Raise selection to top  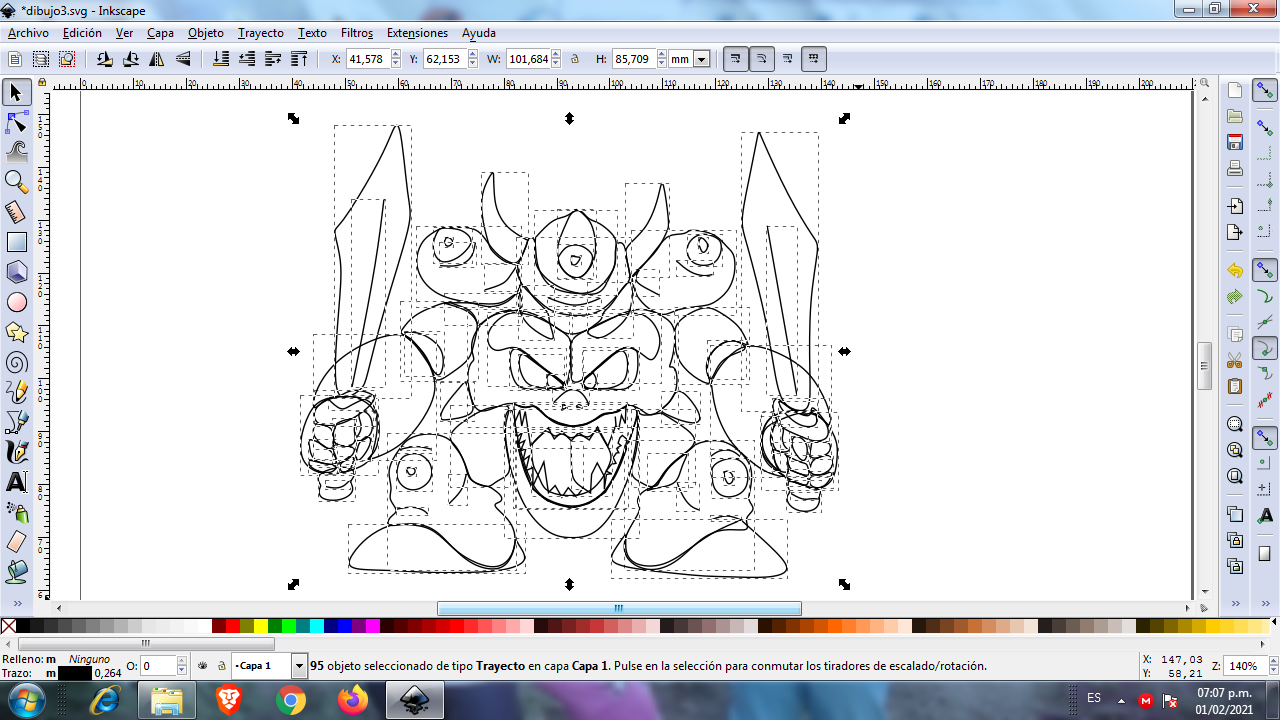click(x=299, y=59)
